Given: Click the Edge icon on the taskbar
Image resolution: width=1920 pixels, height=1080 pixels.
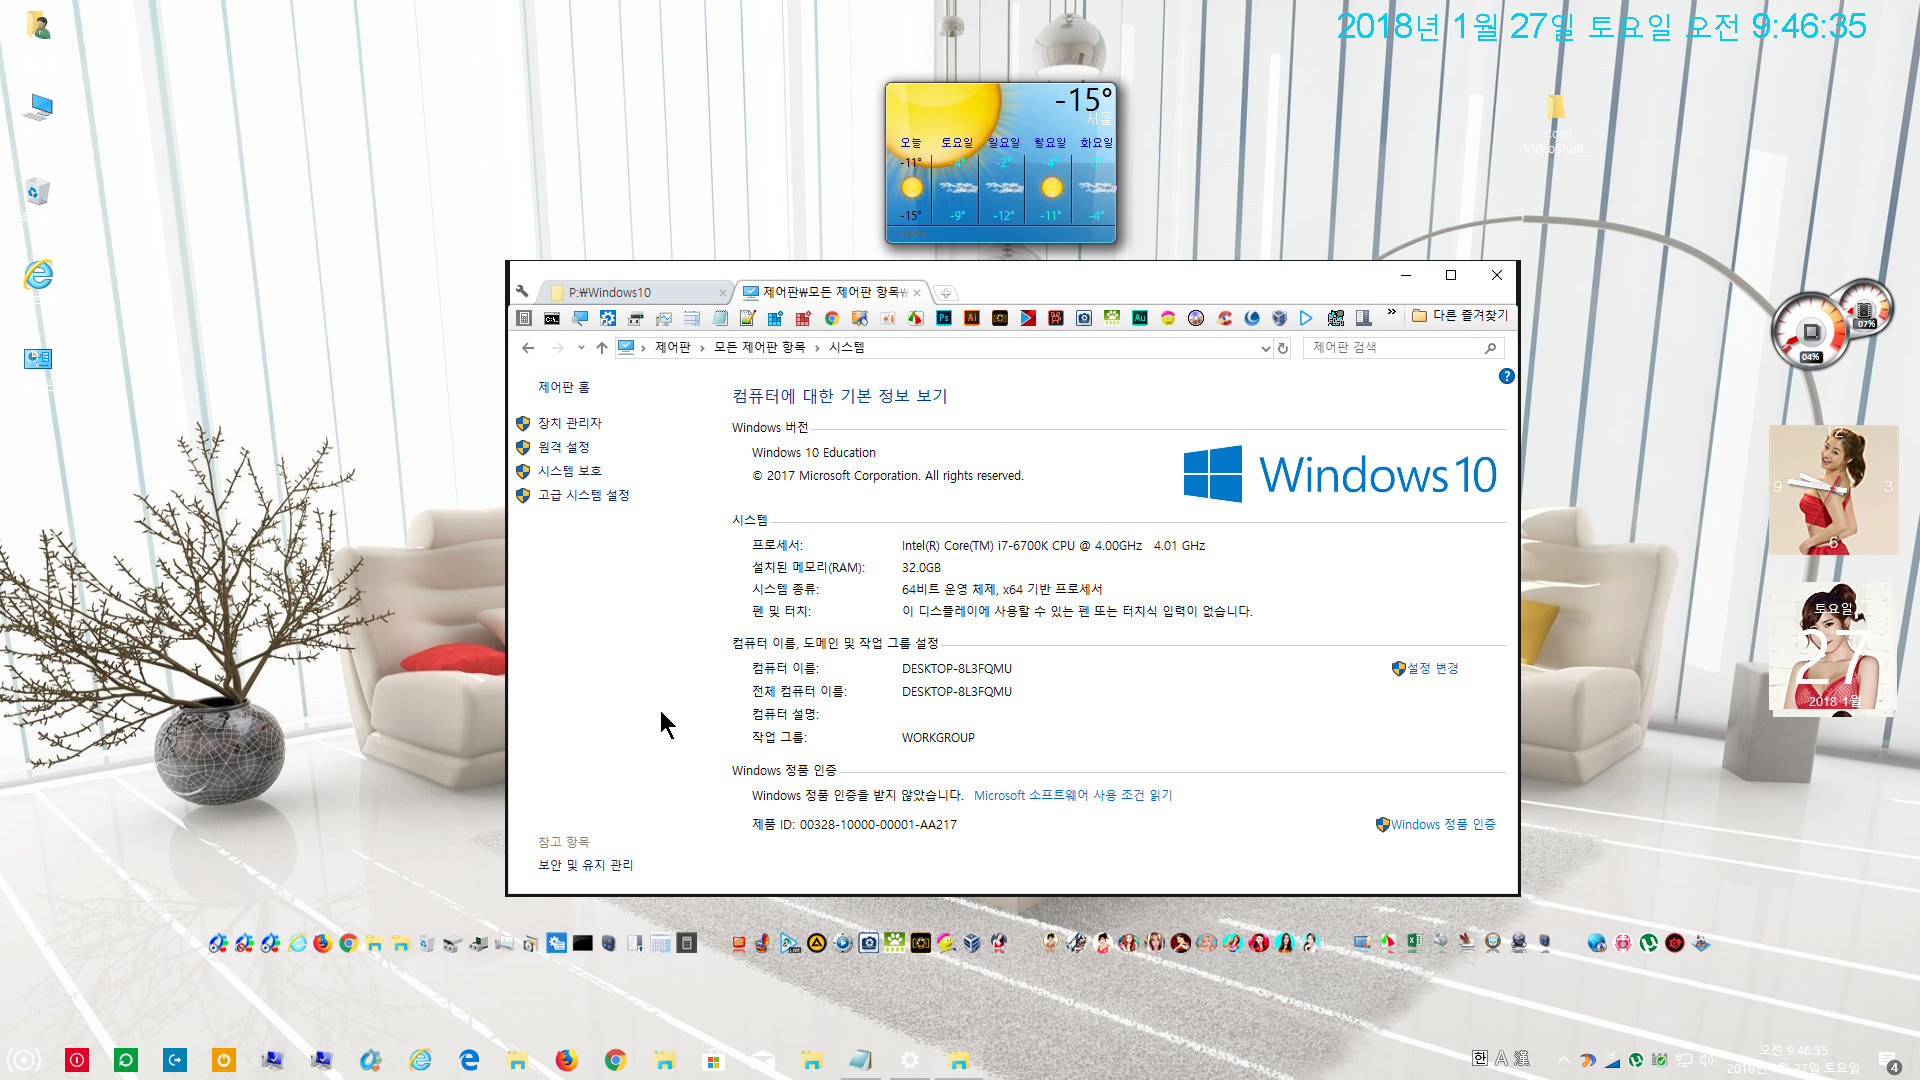Looking at the screenshot, I should pos(469,1060).
